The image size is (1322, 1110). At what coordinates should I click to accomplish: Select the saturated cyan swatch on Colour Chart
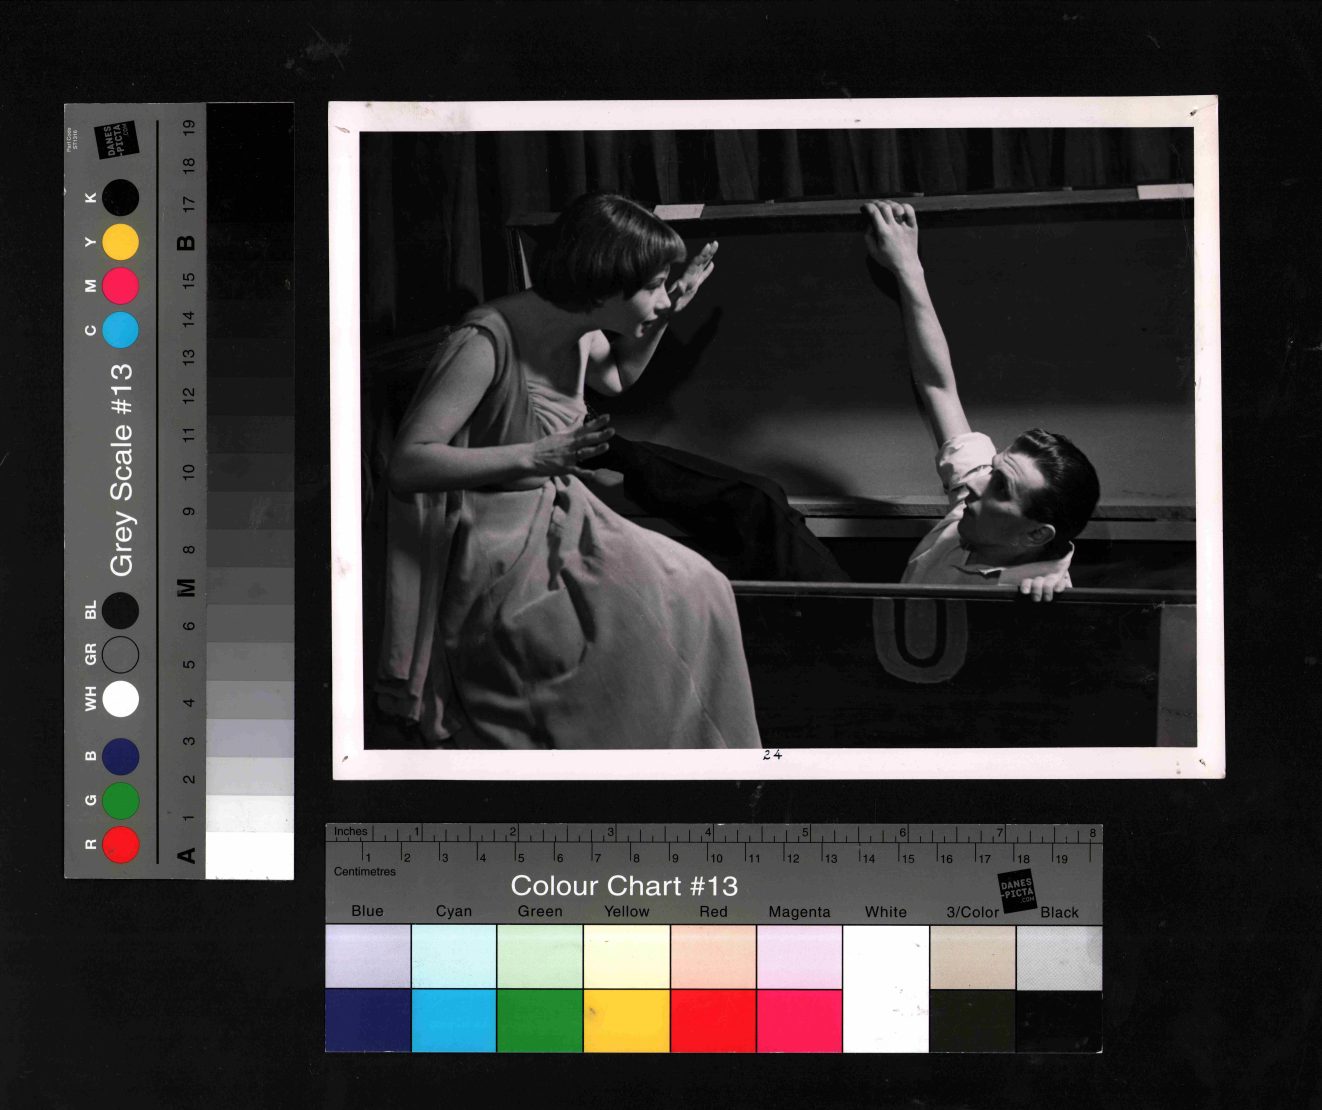pyautogui.click(x=453, y=1021)
